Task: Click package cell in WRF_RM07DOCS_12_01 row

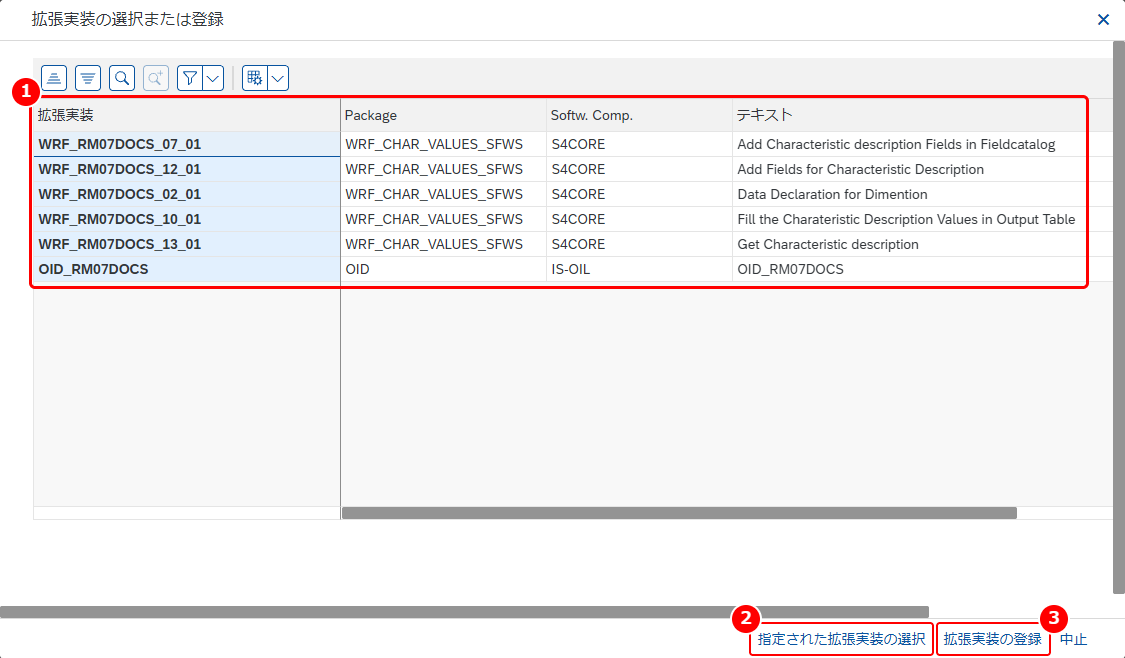Action: point(443,169)
